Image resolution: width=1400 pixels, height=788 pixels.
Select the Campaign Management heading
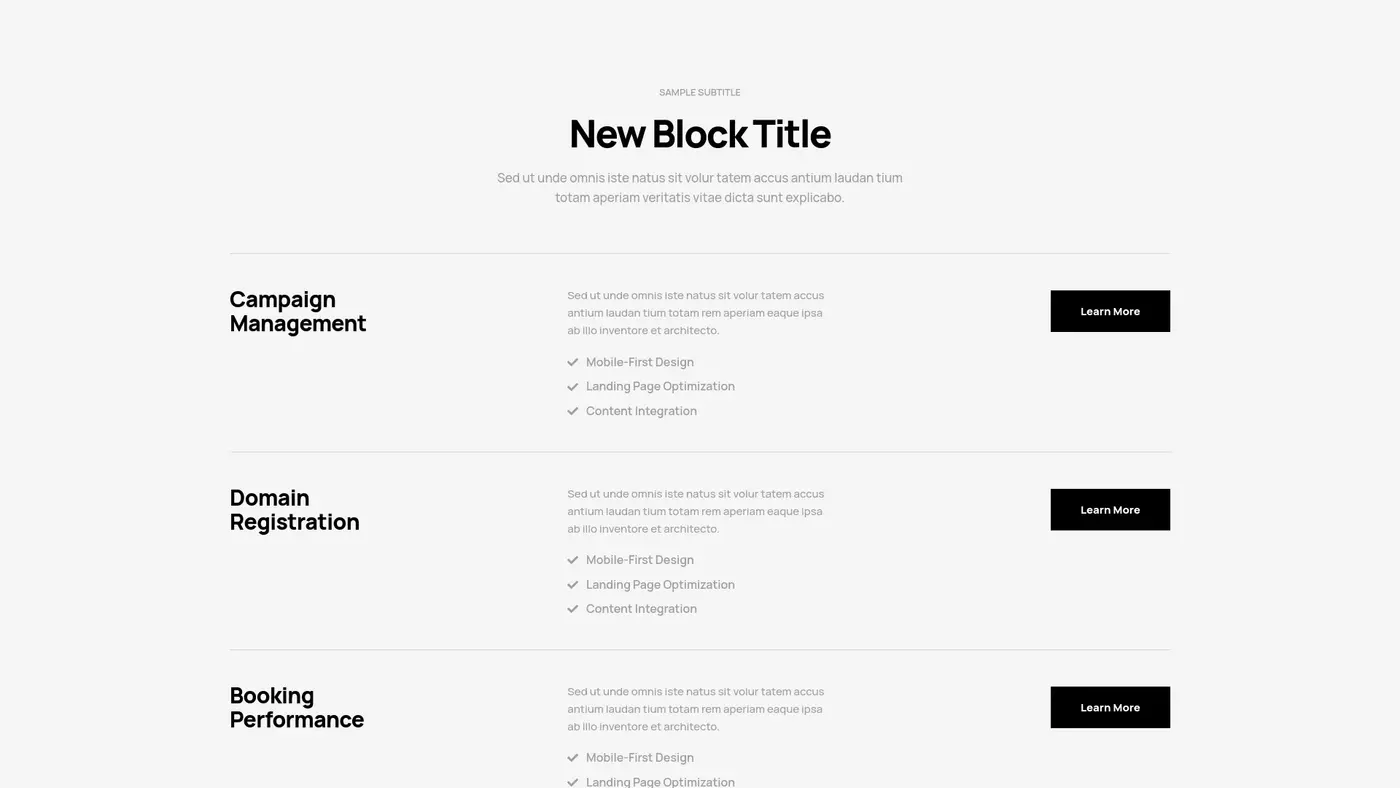click(298, 311)
